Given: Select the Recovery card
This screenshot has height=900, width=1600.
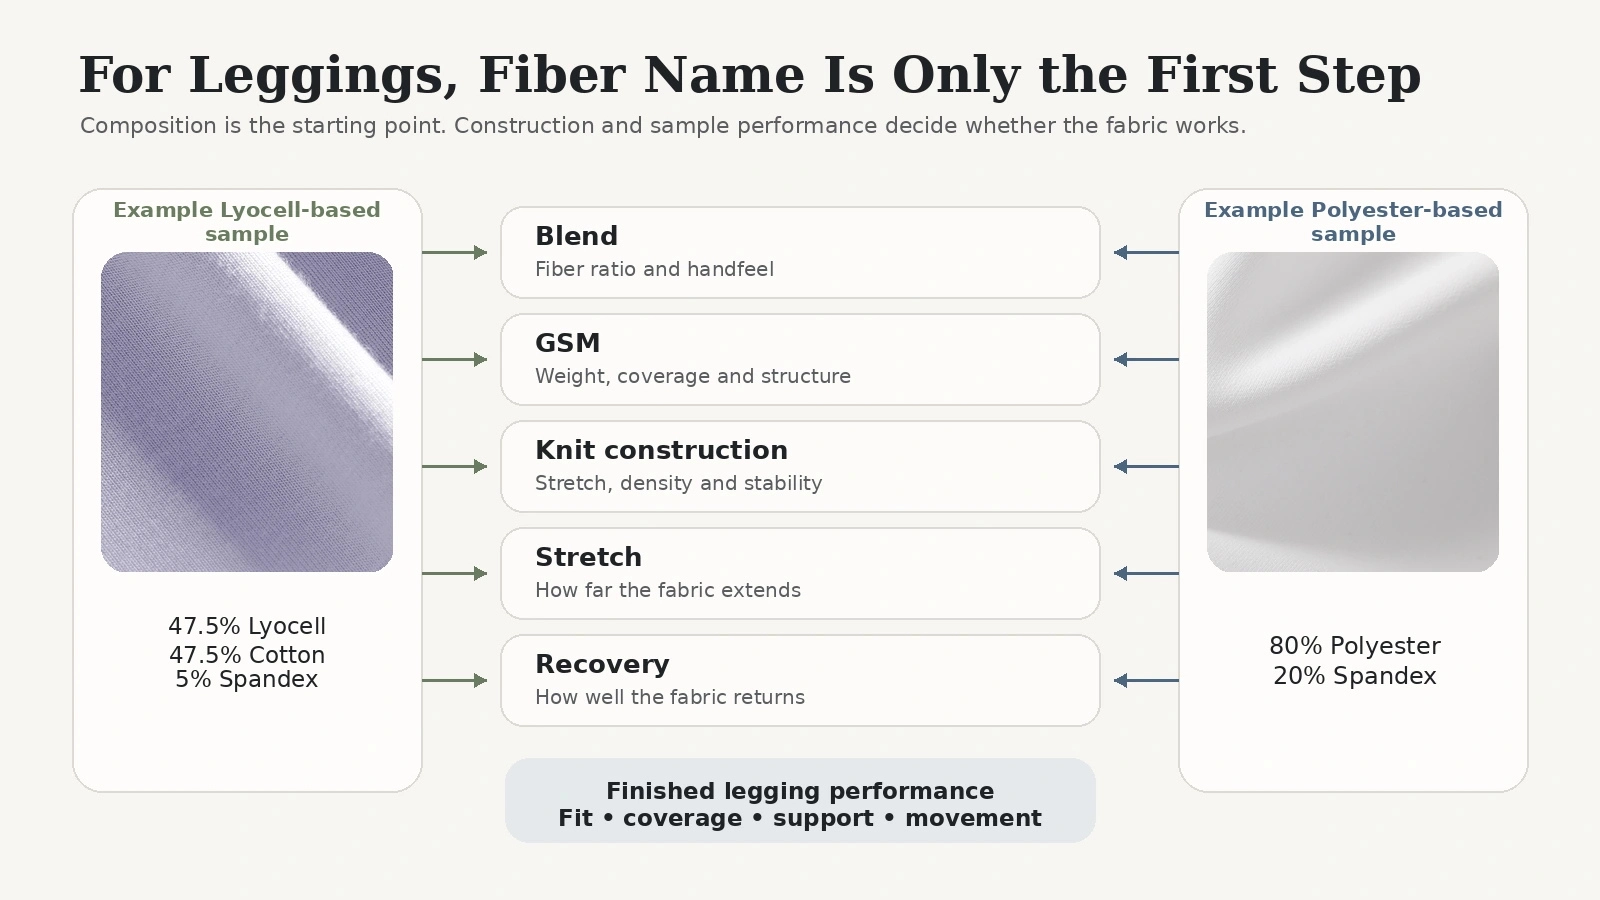Looking at the screenshot, I should [x=800, y=680].
